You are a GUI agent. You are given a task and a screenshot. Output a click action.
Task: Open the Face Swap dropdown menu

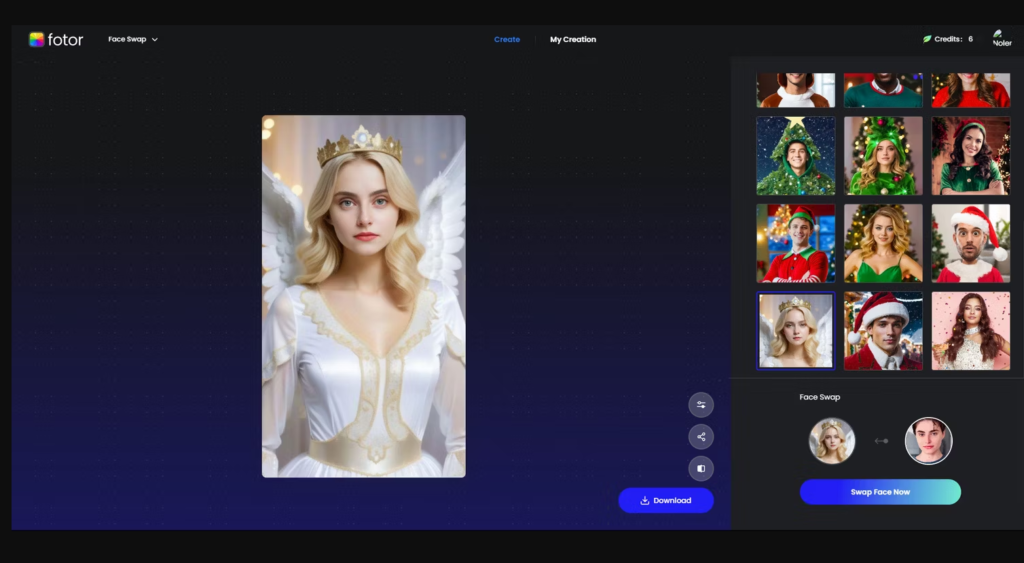(133, 39)
